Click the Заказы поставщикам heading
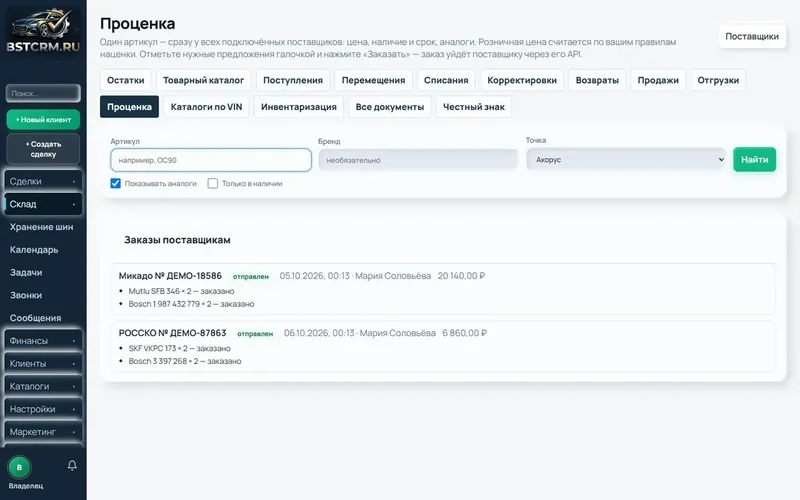The height and width of the screenshot is (500, 800). 178,240
